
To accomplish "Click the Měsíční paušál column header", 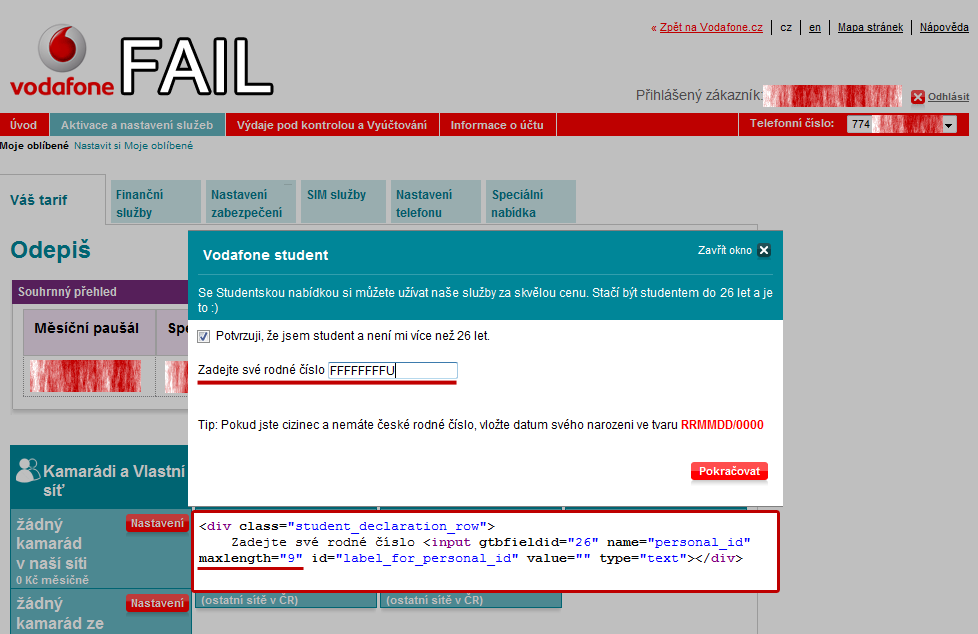I will coord(89,332).
